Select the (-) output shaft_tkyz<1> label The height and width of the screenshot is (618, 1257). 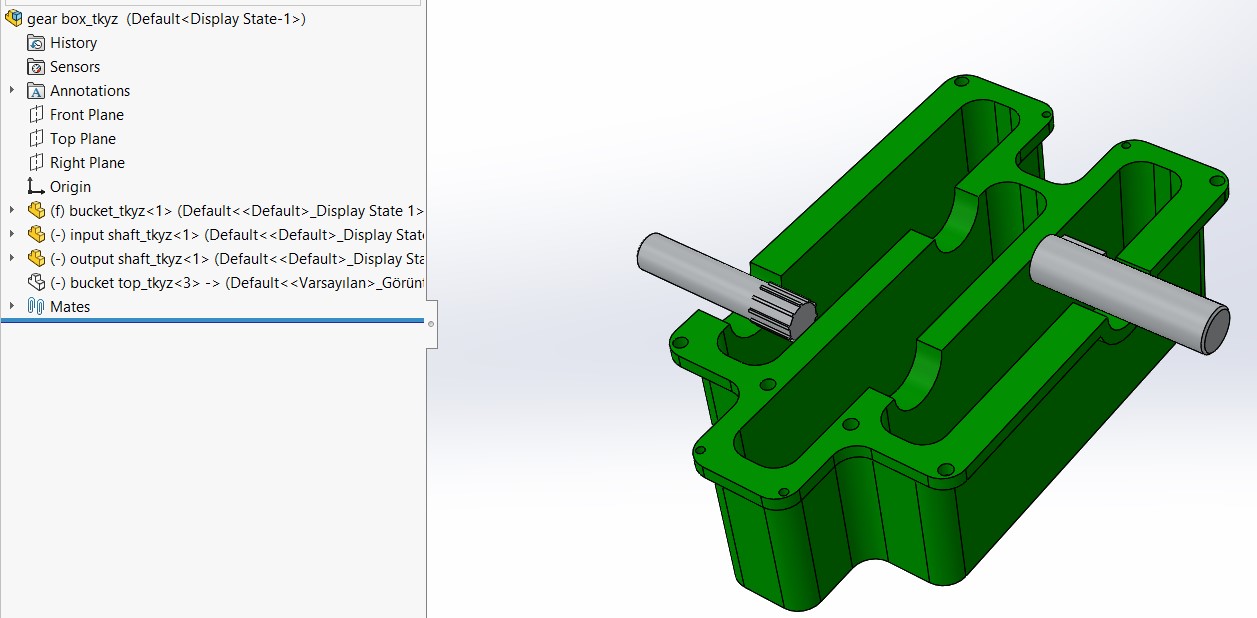click(237, 259)
